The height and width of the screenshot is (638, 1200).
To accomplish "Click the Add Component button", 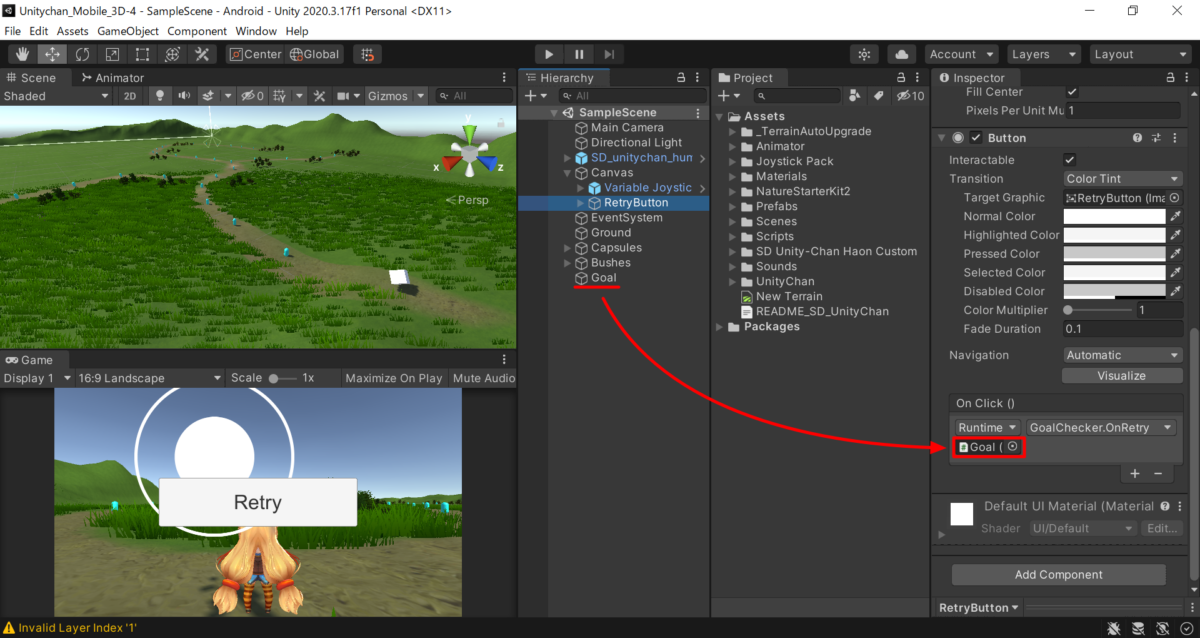I will pyautogui.click(x=1059, y=575).
